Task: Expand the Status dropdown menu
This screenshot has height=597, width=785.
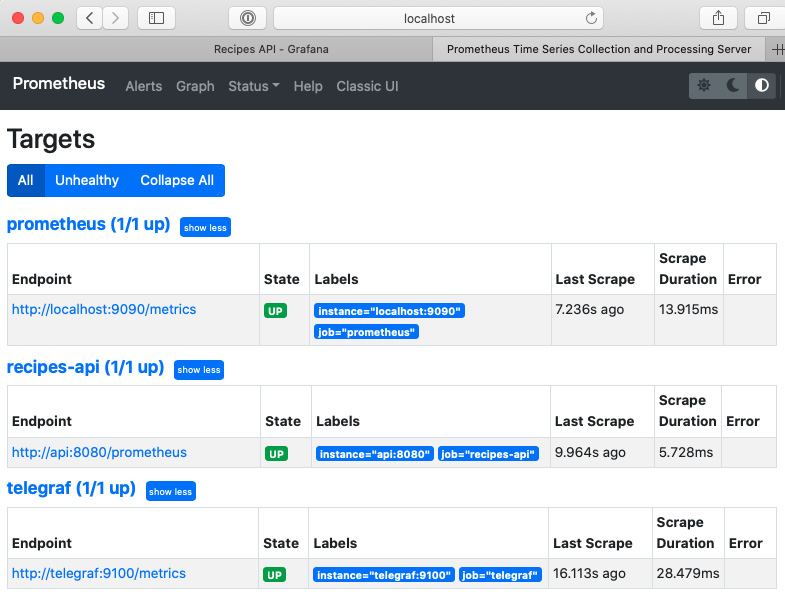Action: [254, 86]
